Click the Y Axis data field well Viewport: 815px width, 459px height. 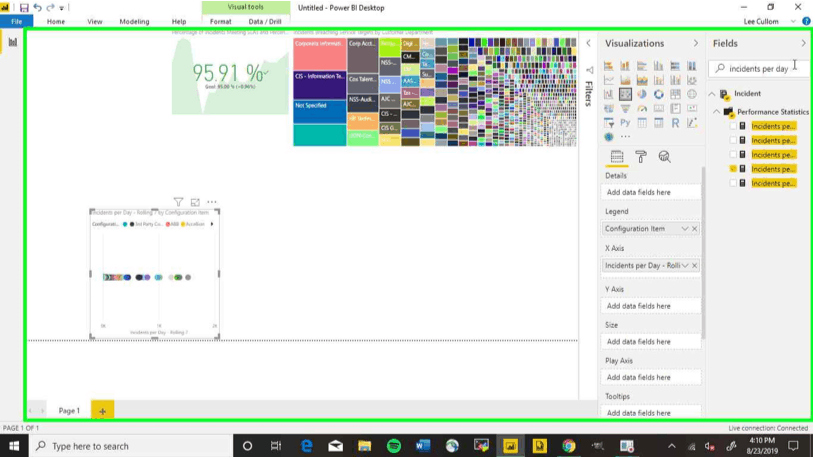(650, 306)
